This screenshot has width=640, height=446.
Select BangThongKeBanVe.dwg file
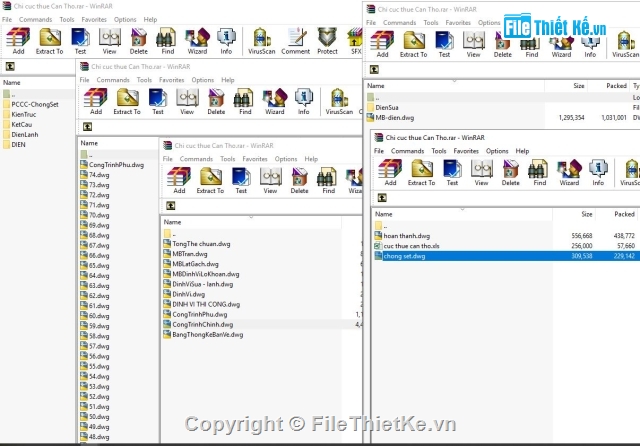[203, 335]
